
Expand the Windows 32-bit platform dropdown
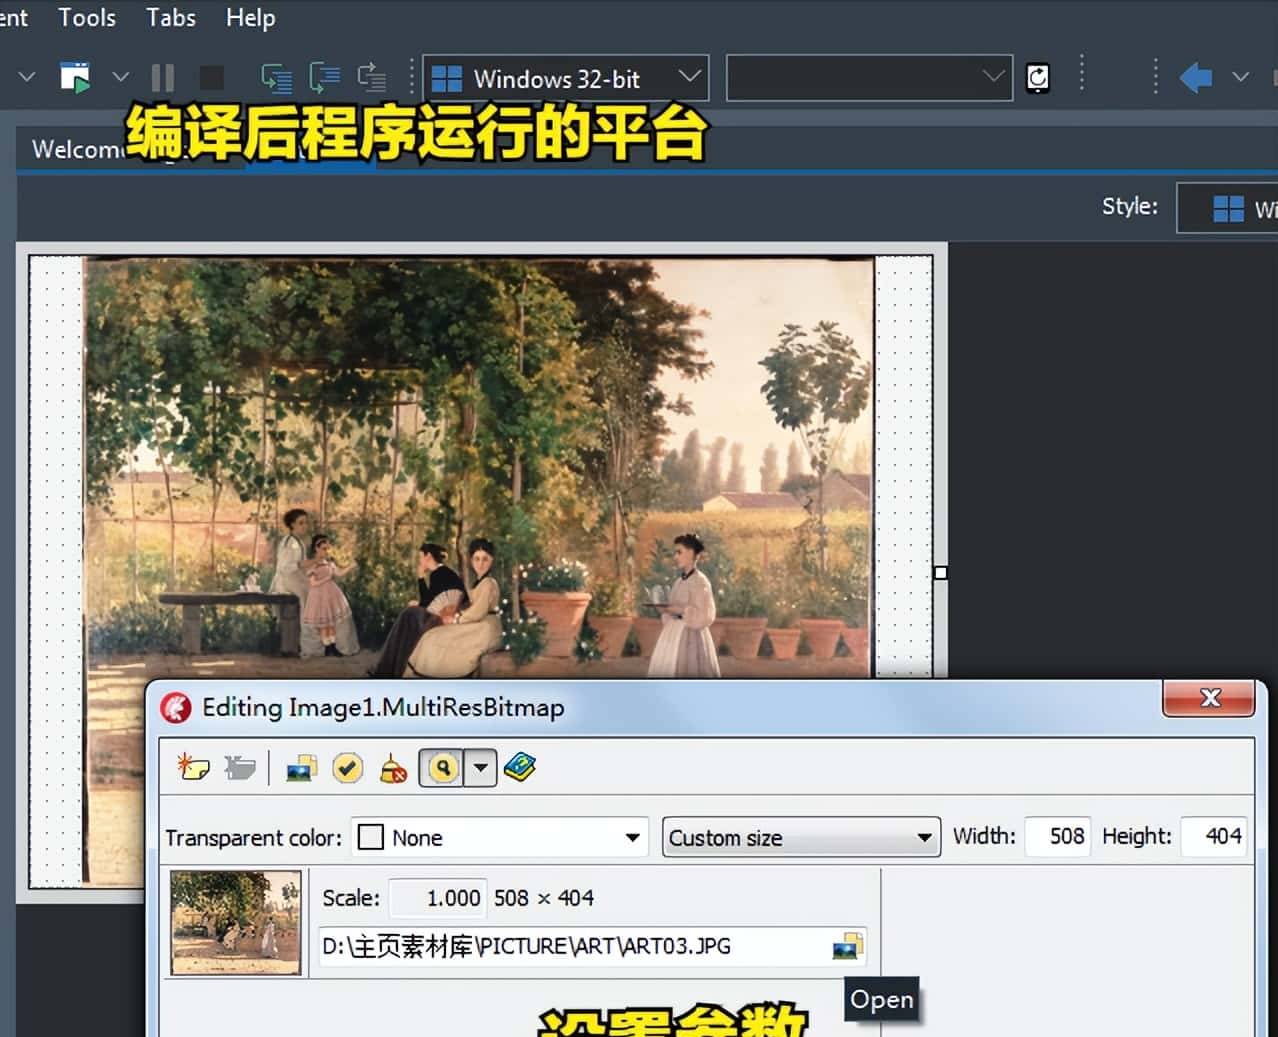689,77
